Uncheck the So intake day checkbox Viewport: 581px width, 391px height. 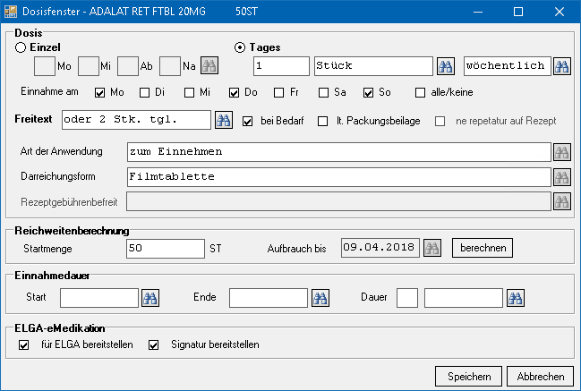click(x=368, y=93)
